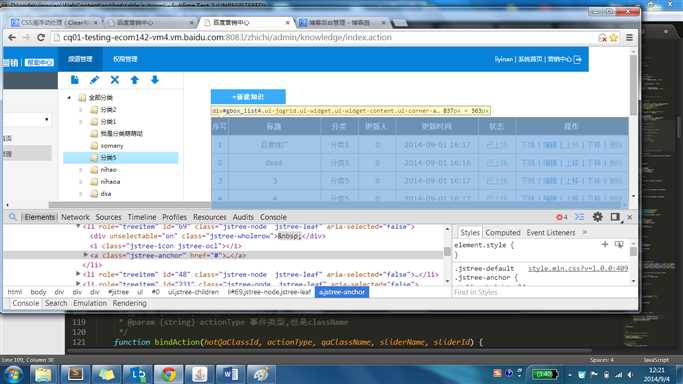Select the nihaoa folder in the tree
The width and height of the screenshot is (683, 384).
coord(105,182)
